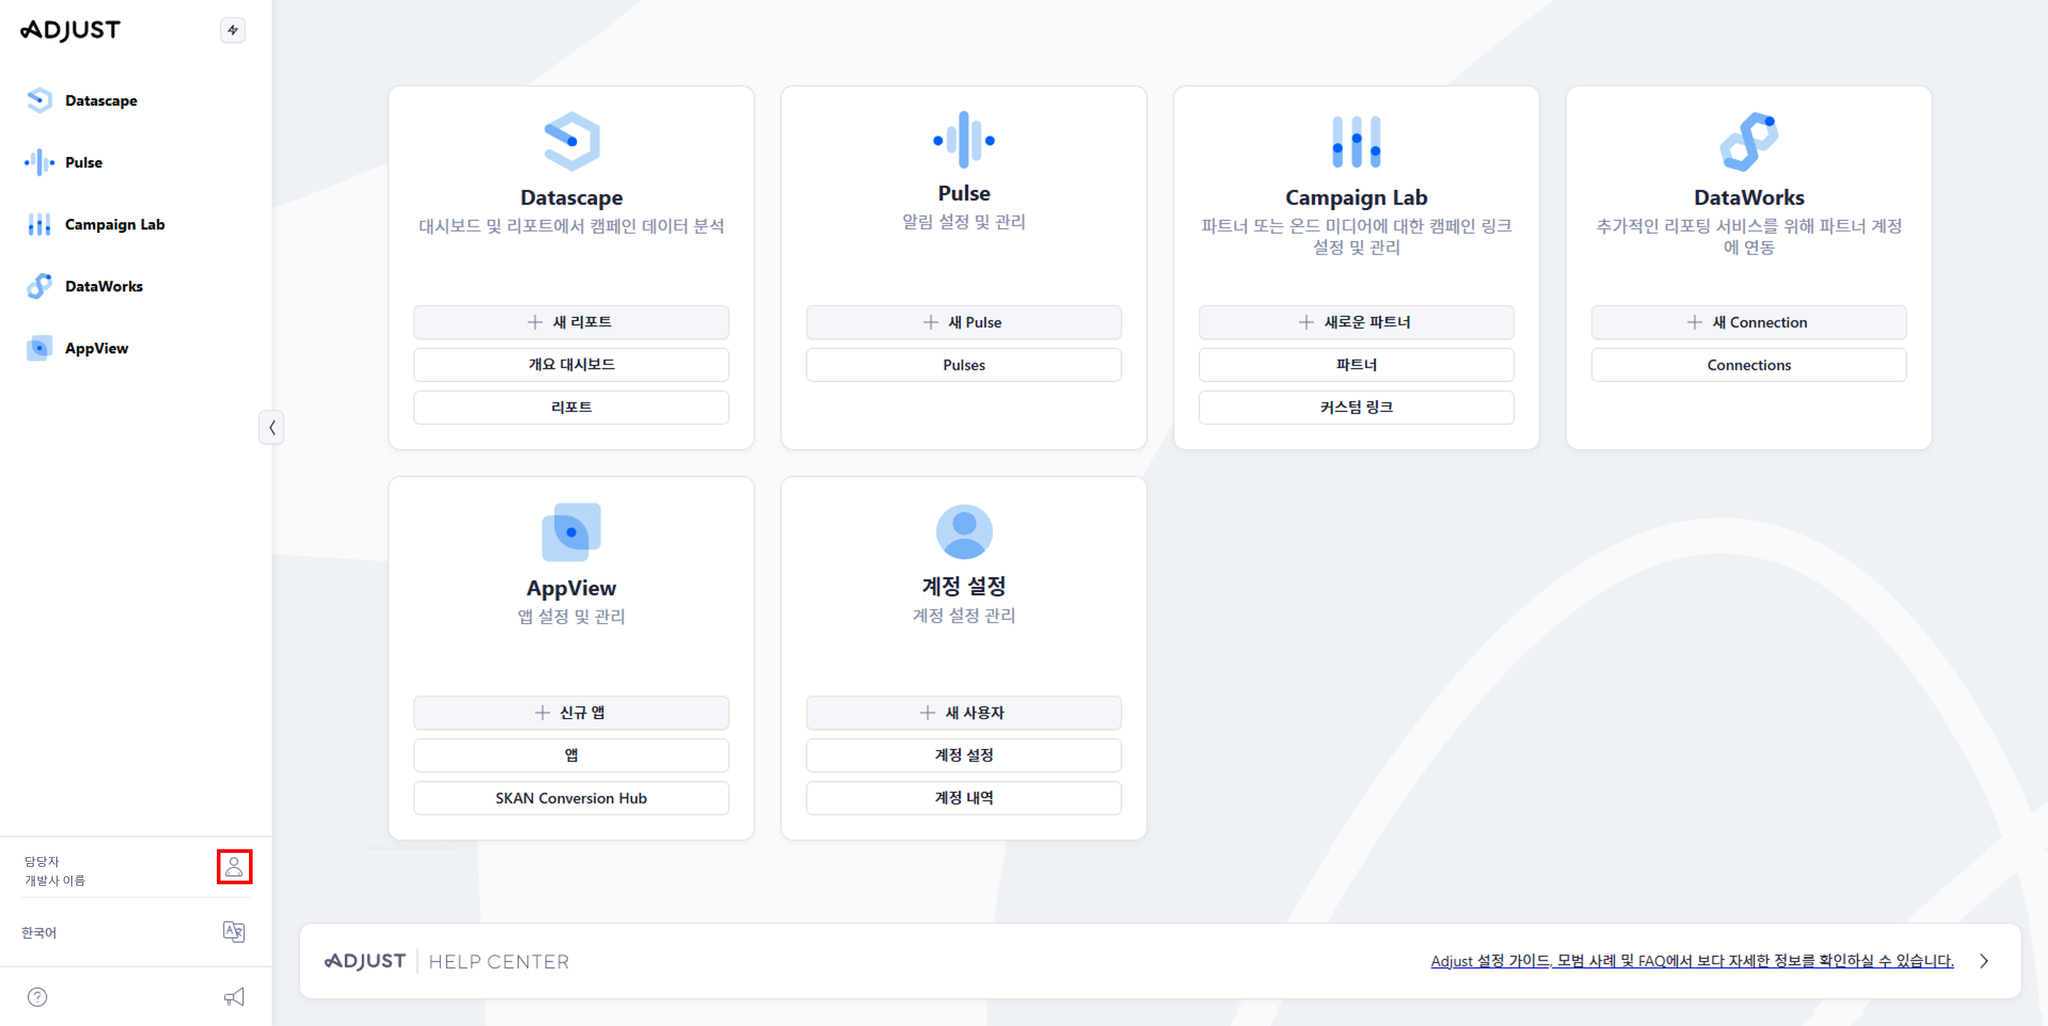The height and width of the screenshot is (1026, 2048).
Task: Open Campaign Lab from the sidebar menu
Action: (115, 224)
